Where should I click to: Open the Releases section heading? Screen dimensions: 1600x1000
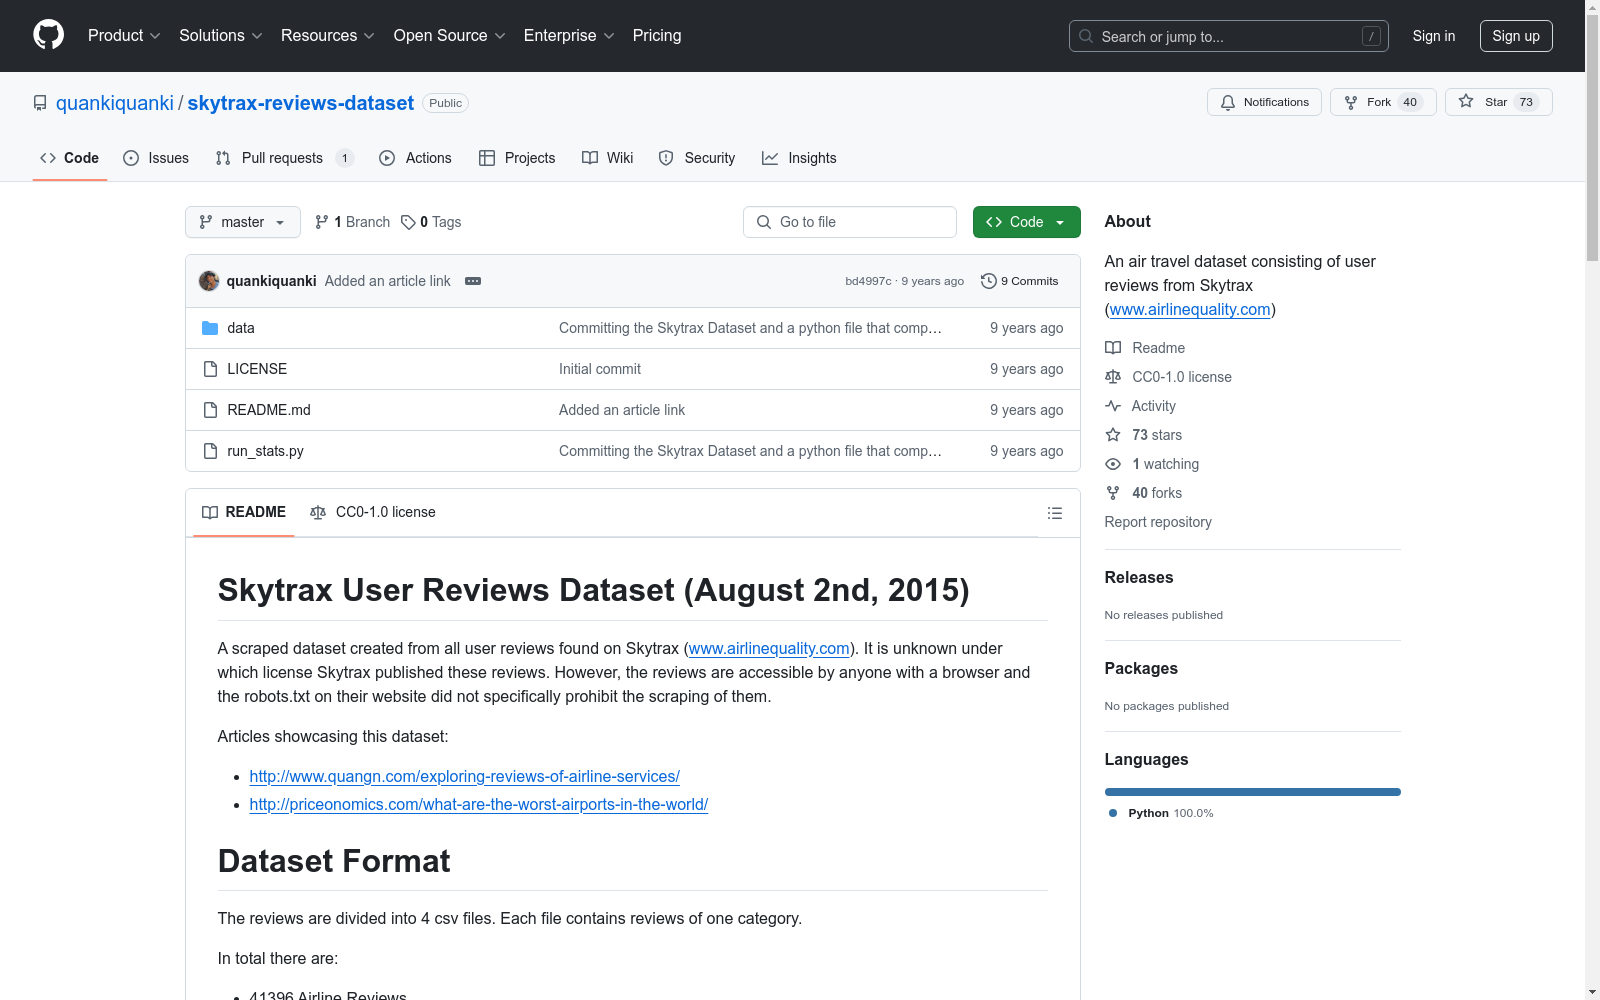point(1139,578)
